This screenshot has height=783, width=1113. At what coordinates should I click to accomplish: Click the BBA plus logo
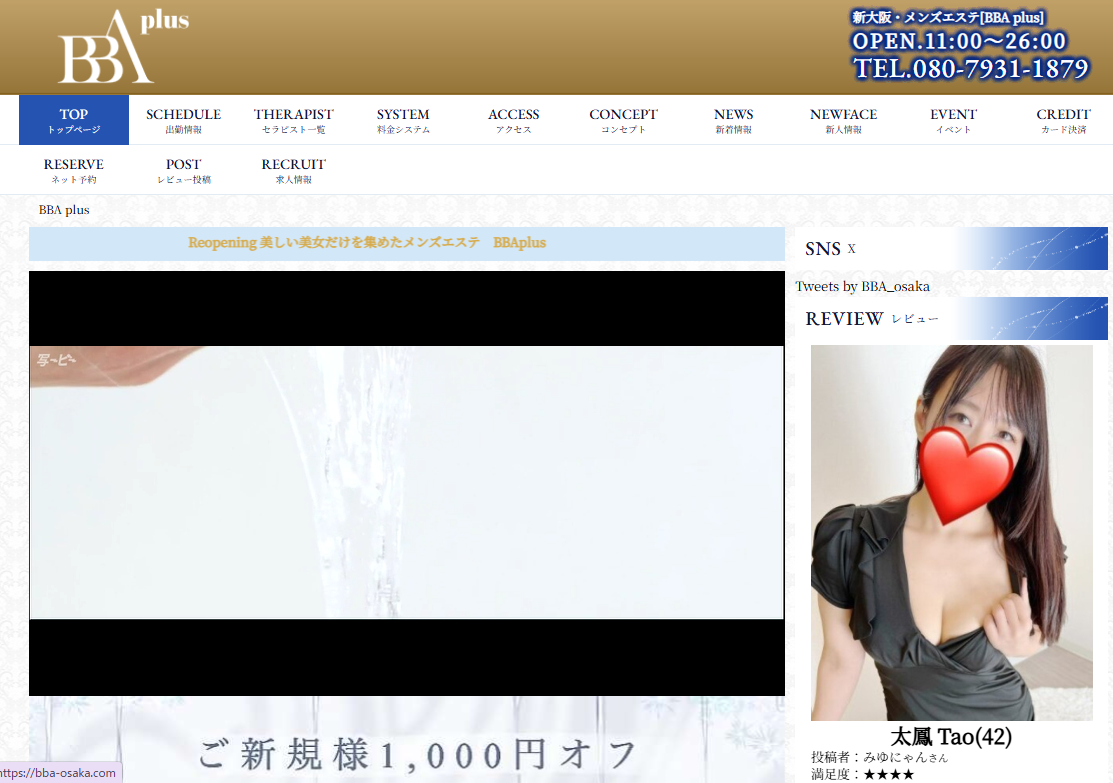123,47
